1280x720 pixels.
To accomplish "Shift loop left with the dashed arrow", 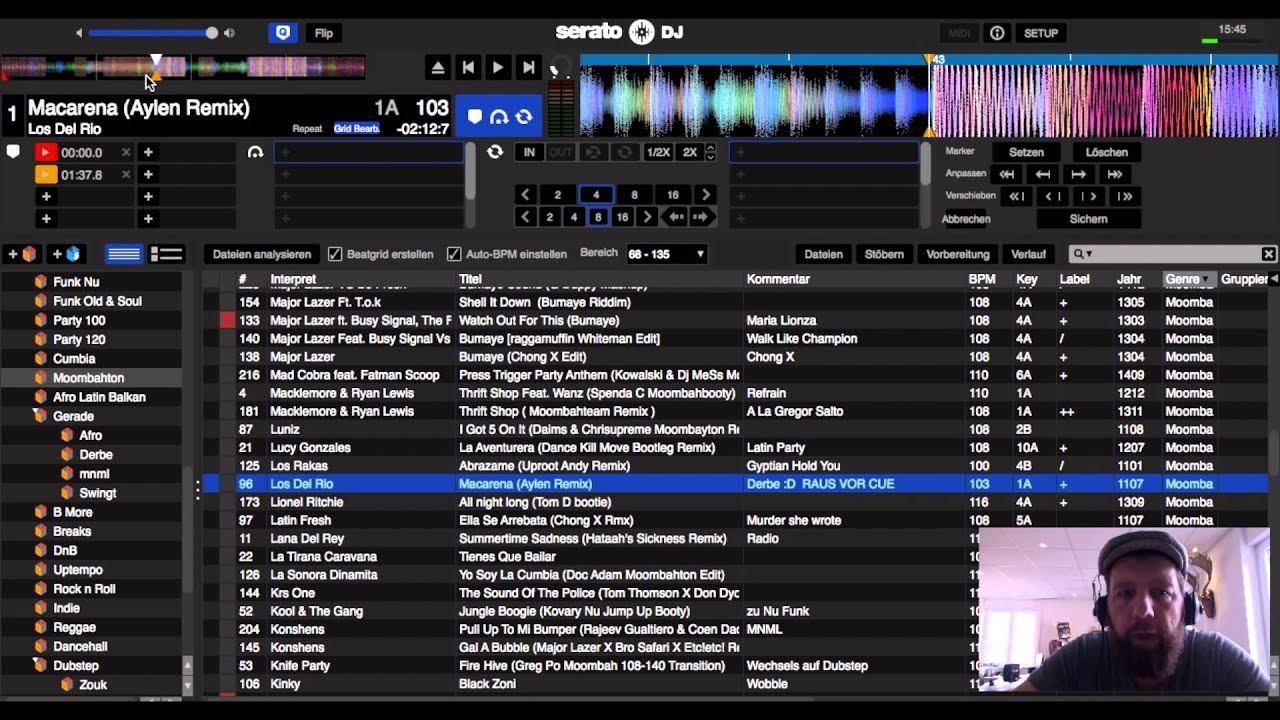I will (x=676, y=217).
